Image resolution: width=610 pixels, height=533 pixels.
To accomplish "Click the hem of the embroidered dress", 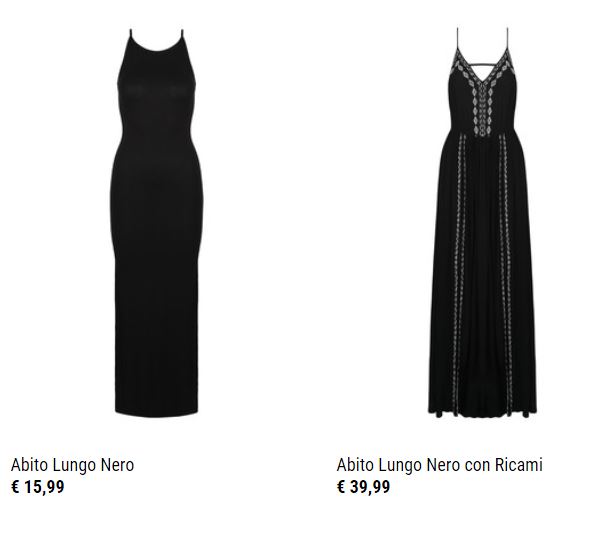I will (x=482, y=412).
